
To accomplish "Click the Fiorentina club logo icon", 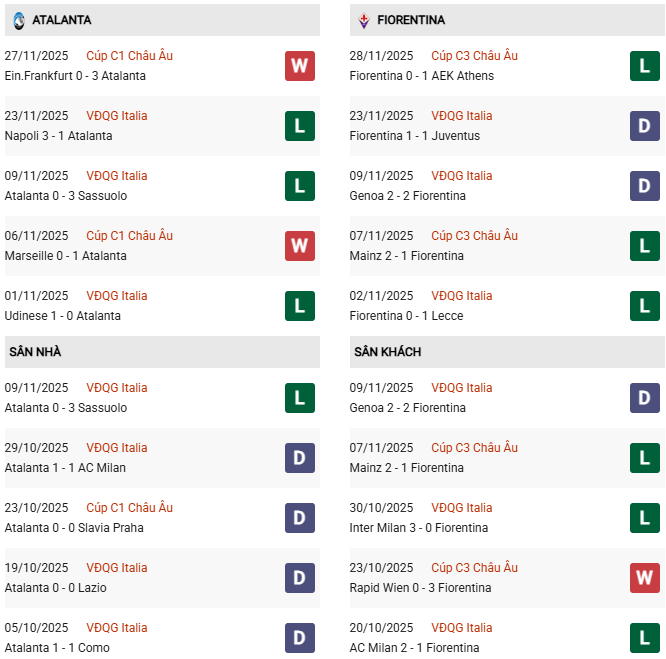I will click(364, 20).
